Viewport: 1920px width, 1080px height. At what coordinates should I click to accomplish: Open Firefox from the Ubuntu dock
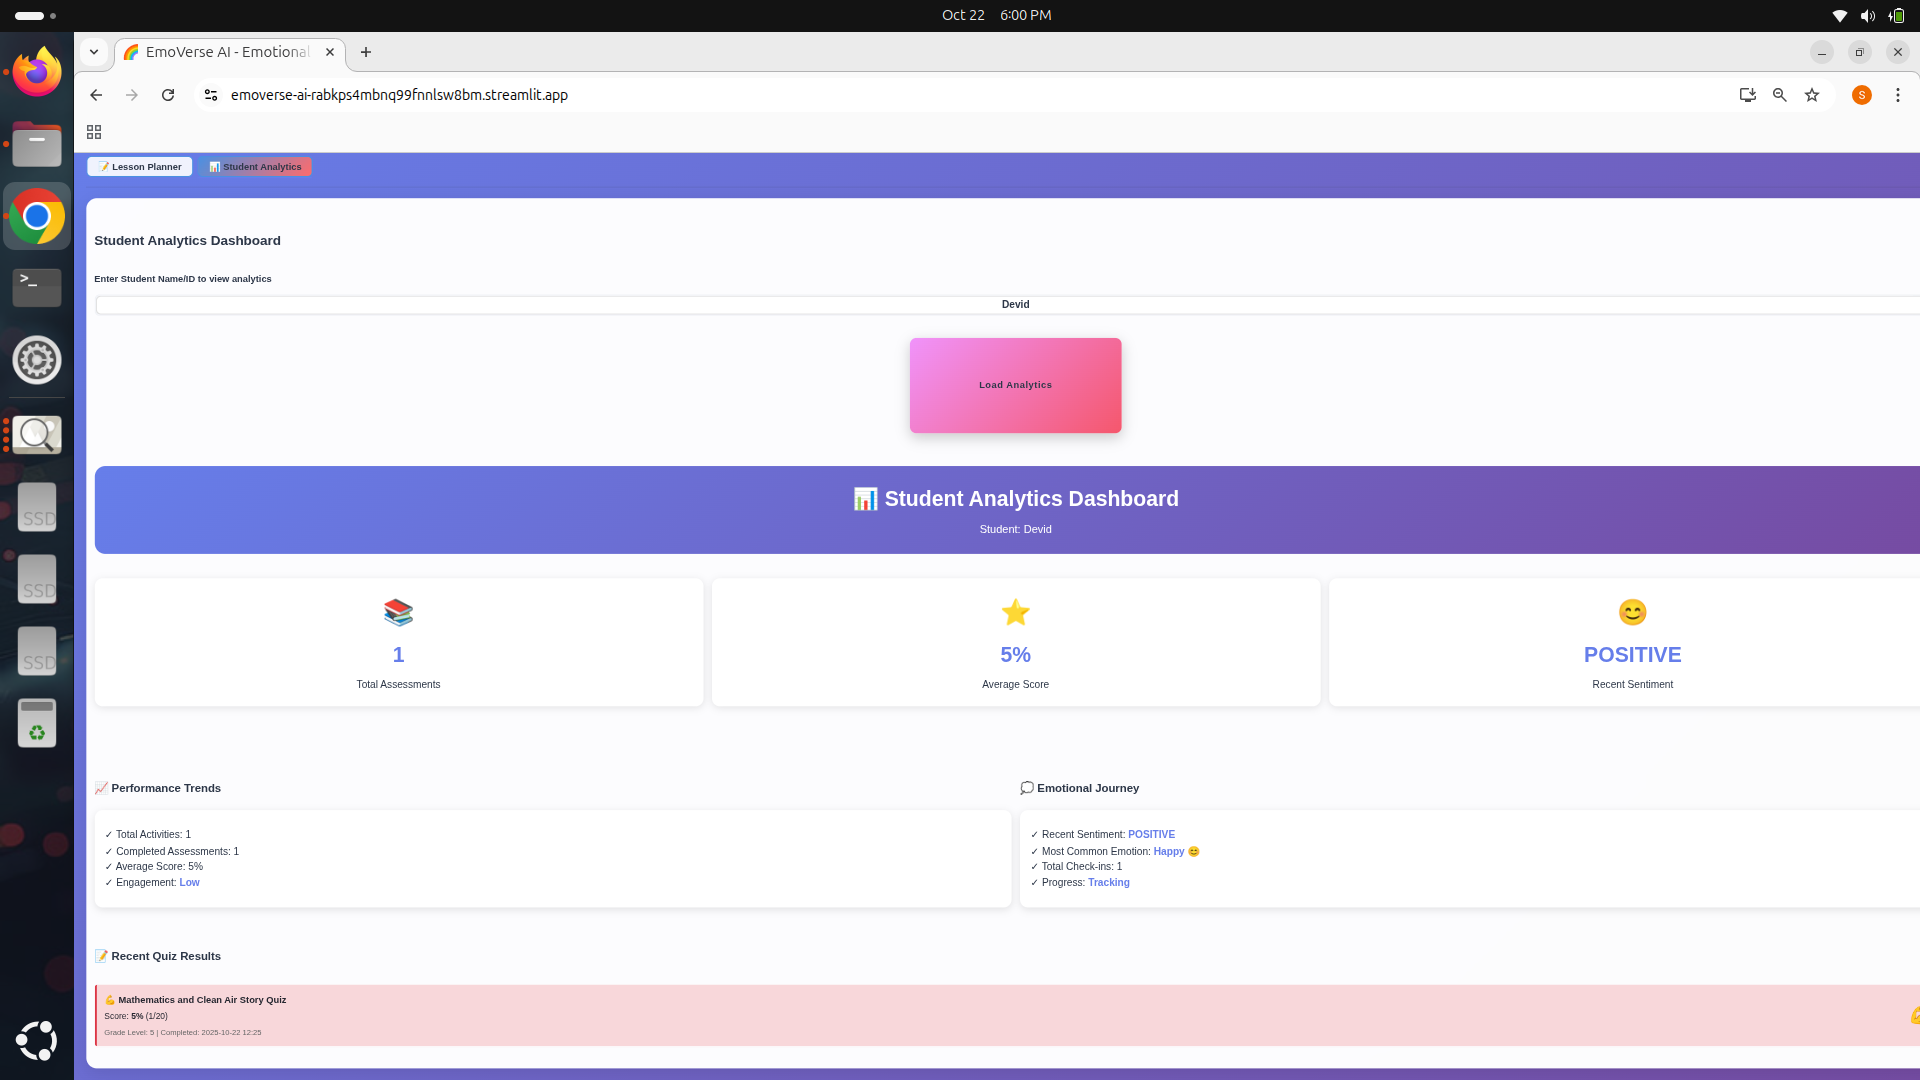coord(37,72)
